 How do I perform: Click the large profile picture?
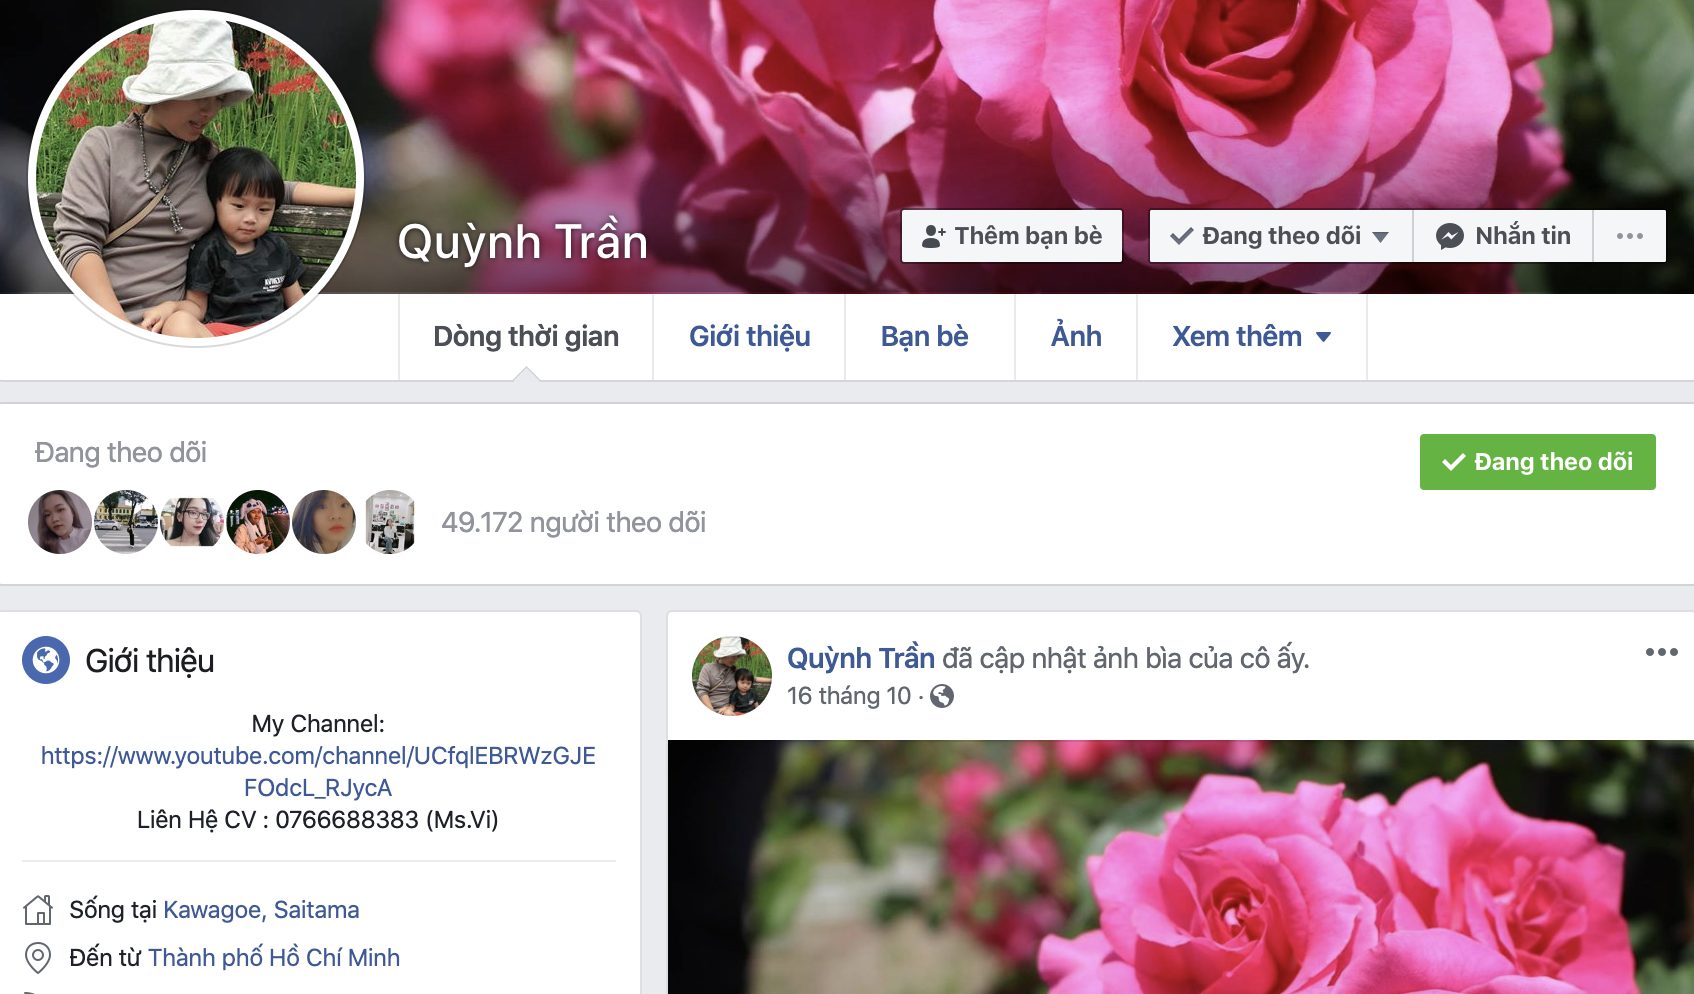pyautogui.click(x=196, y=180)
